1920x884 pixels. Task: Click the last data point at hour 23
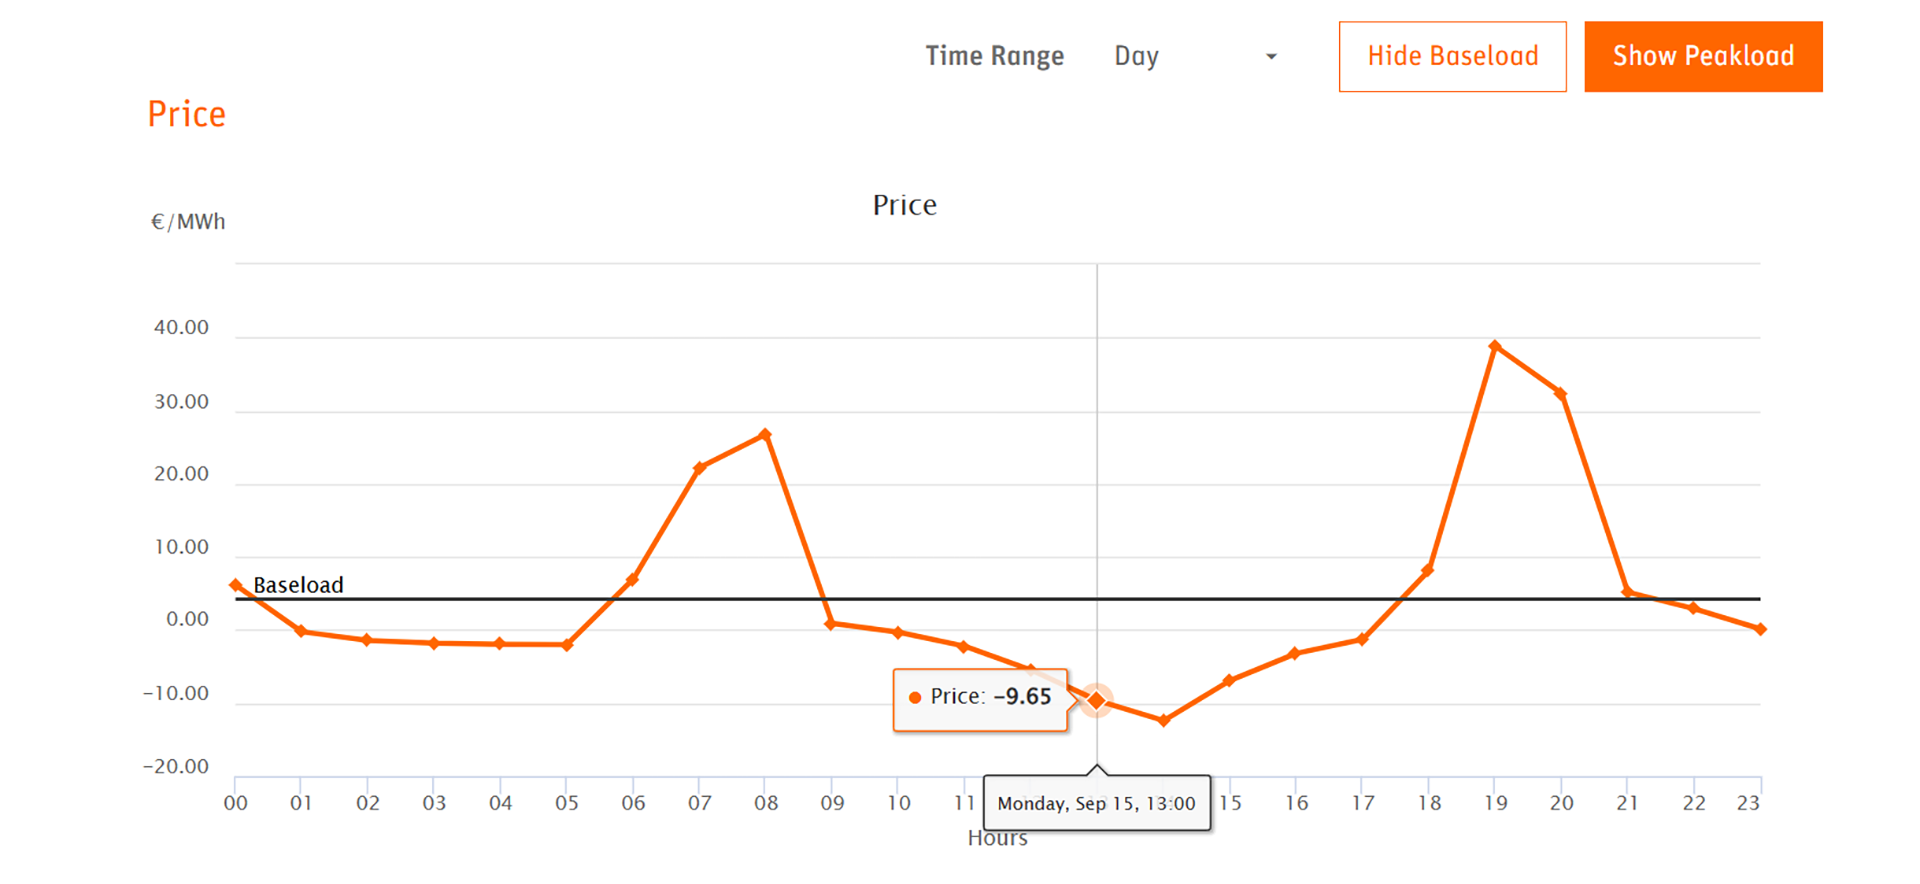1760,629
